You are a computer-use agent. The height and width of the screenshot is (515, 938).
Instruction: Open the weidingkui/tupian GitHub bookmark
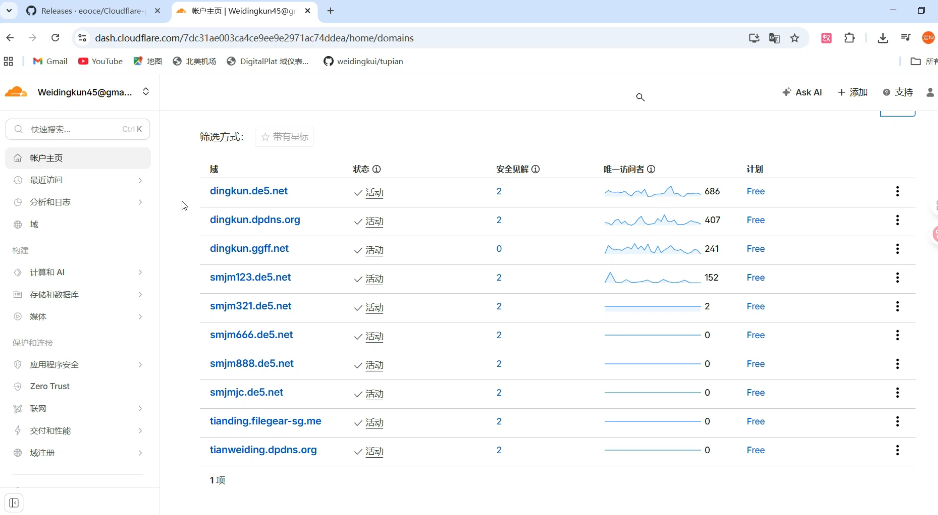(363, 61)
